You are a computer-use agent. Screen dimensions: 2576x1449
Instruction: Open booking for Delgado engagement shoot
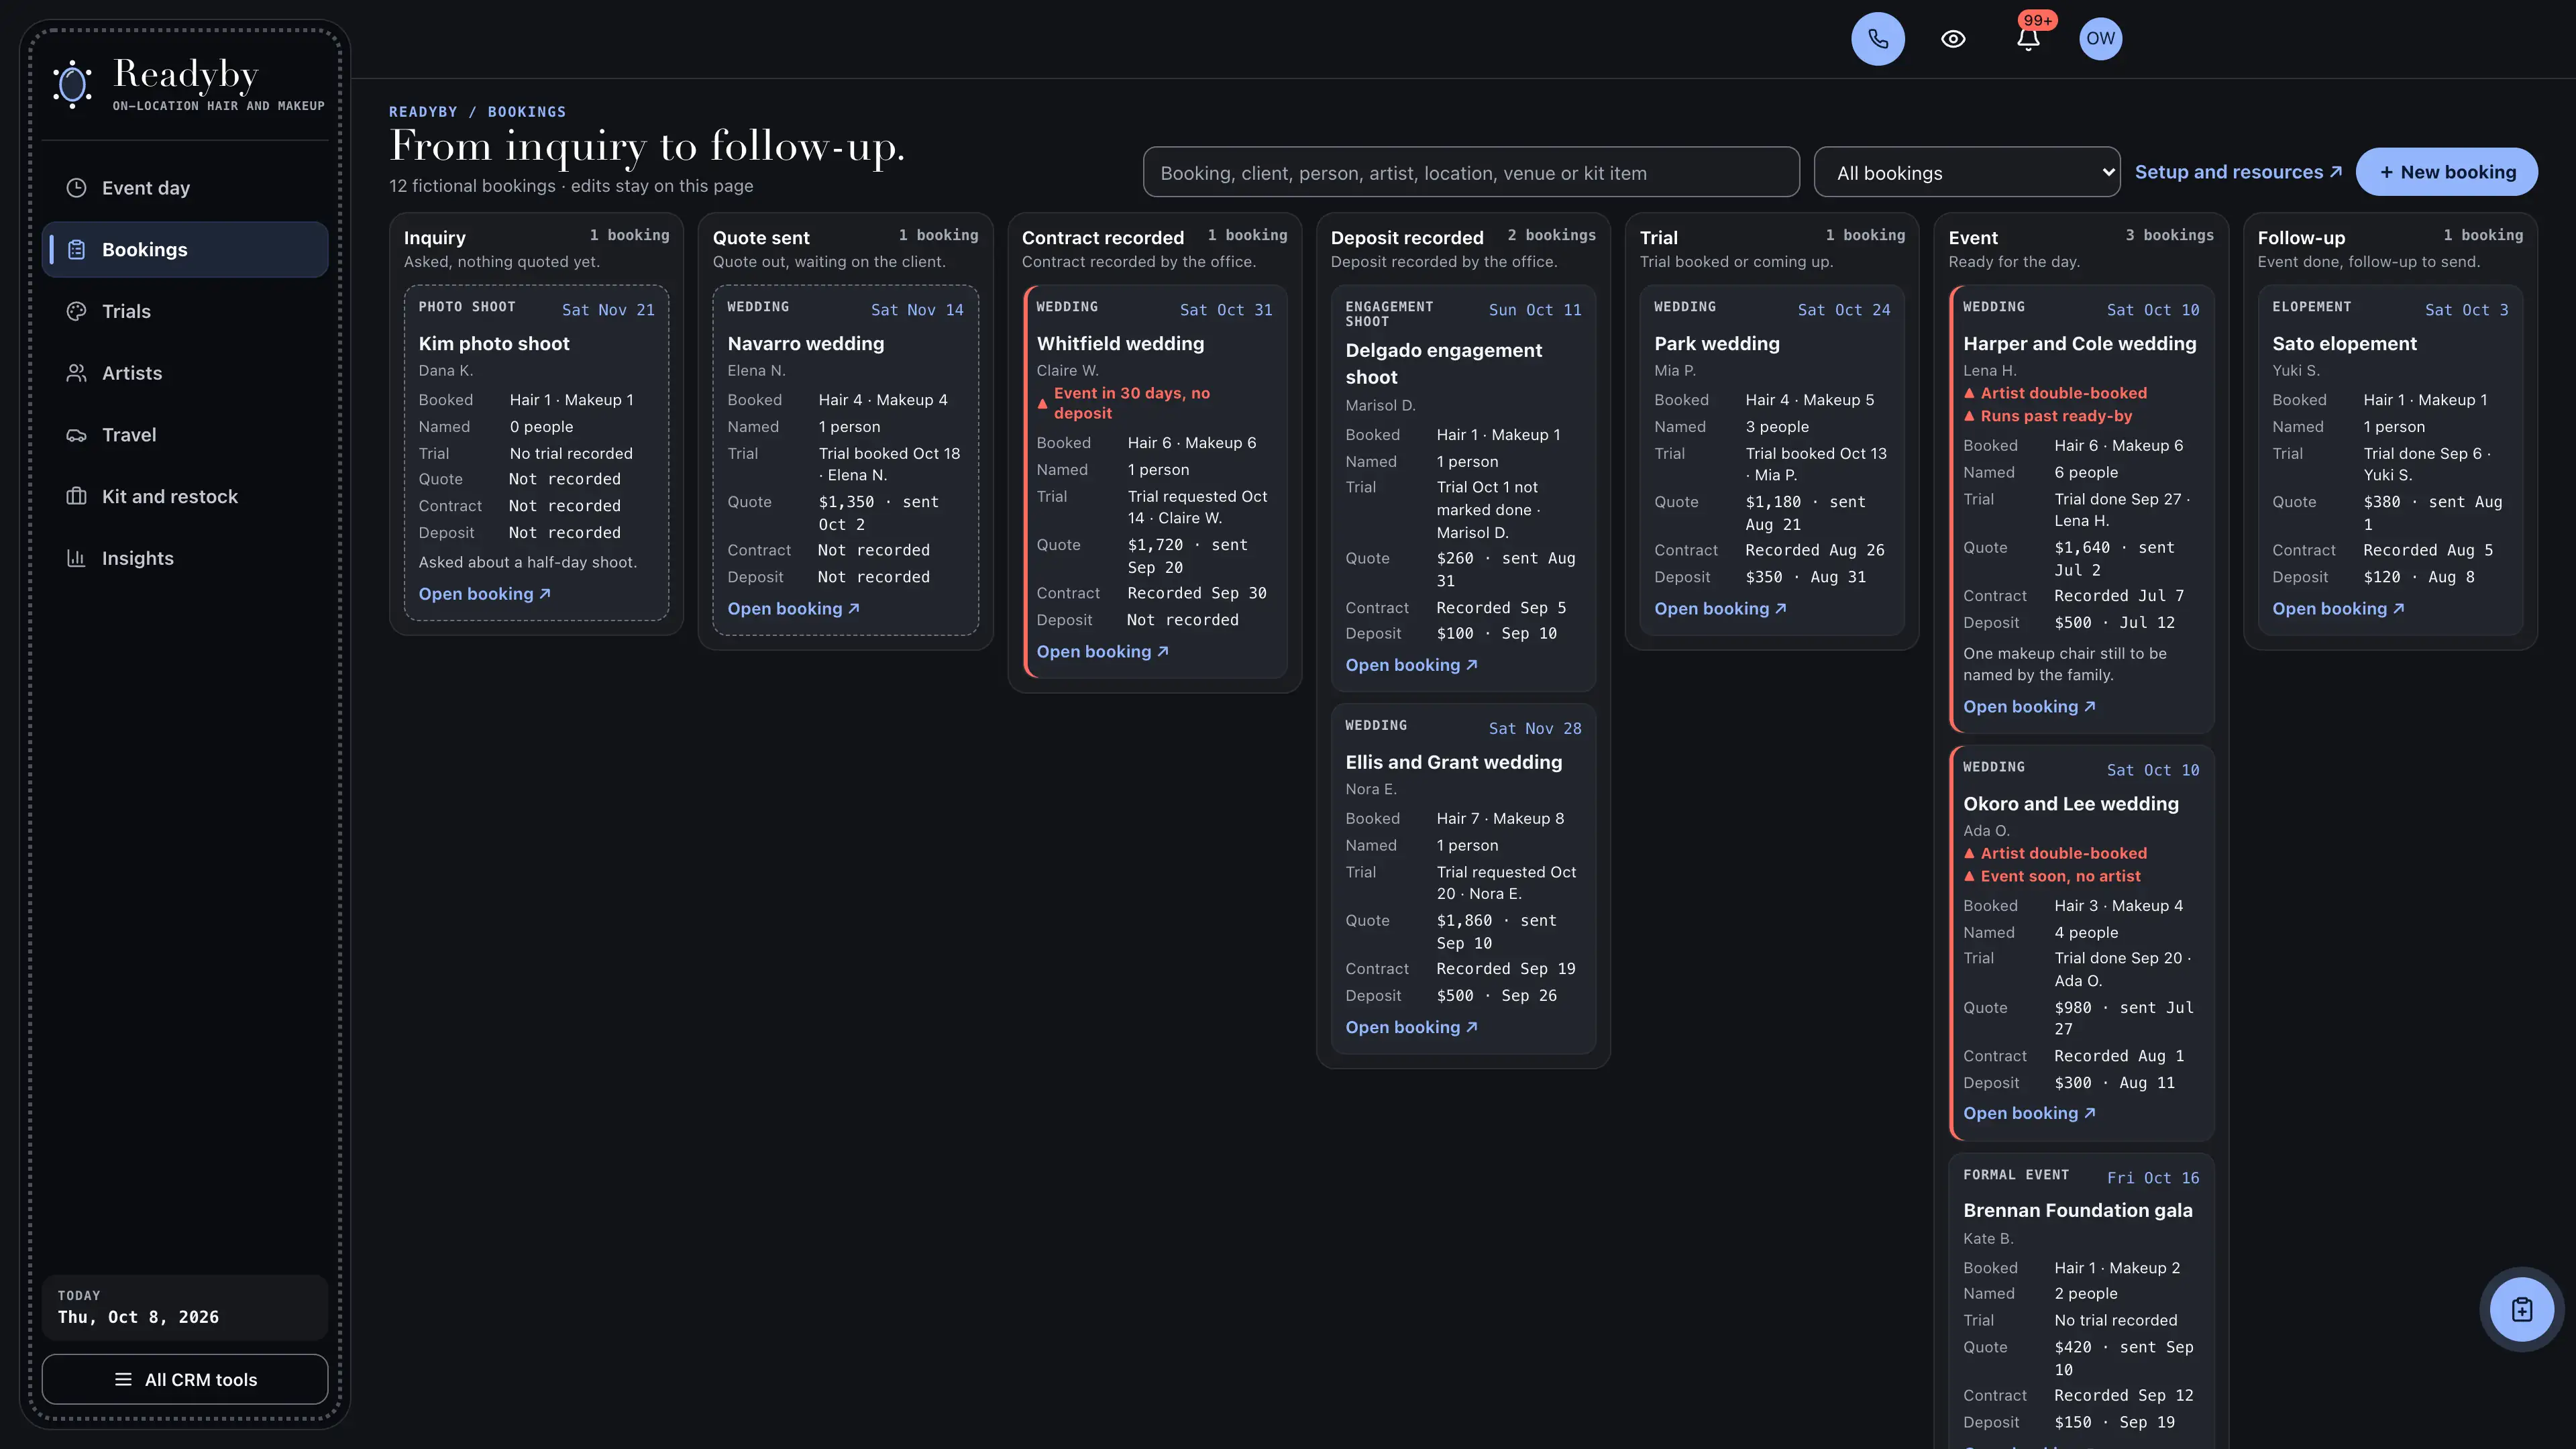pyautogui.click(x=1412, y=666)
